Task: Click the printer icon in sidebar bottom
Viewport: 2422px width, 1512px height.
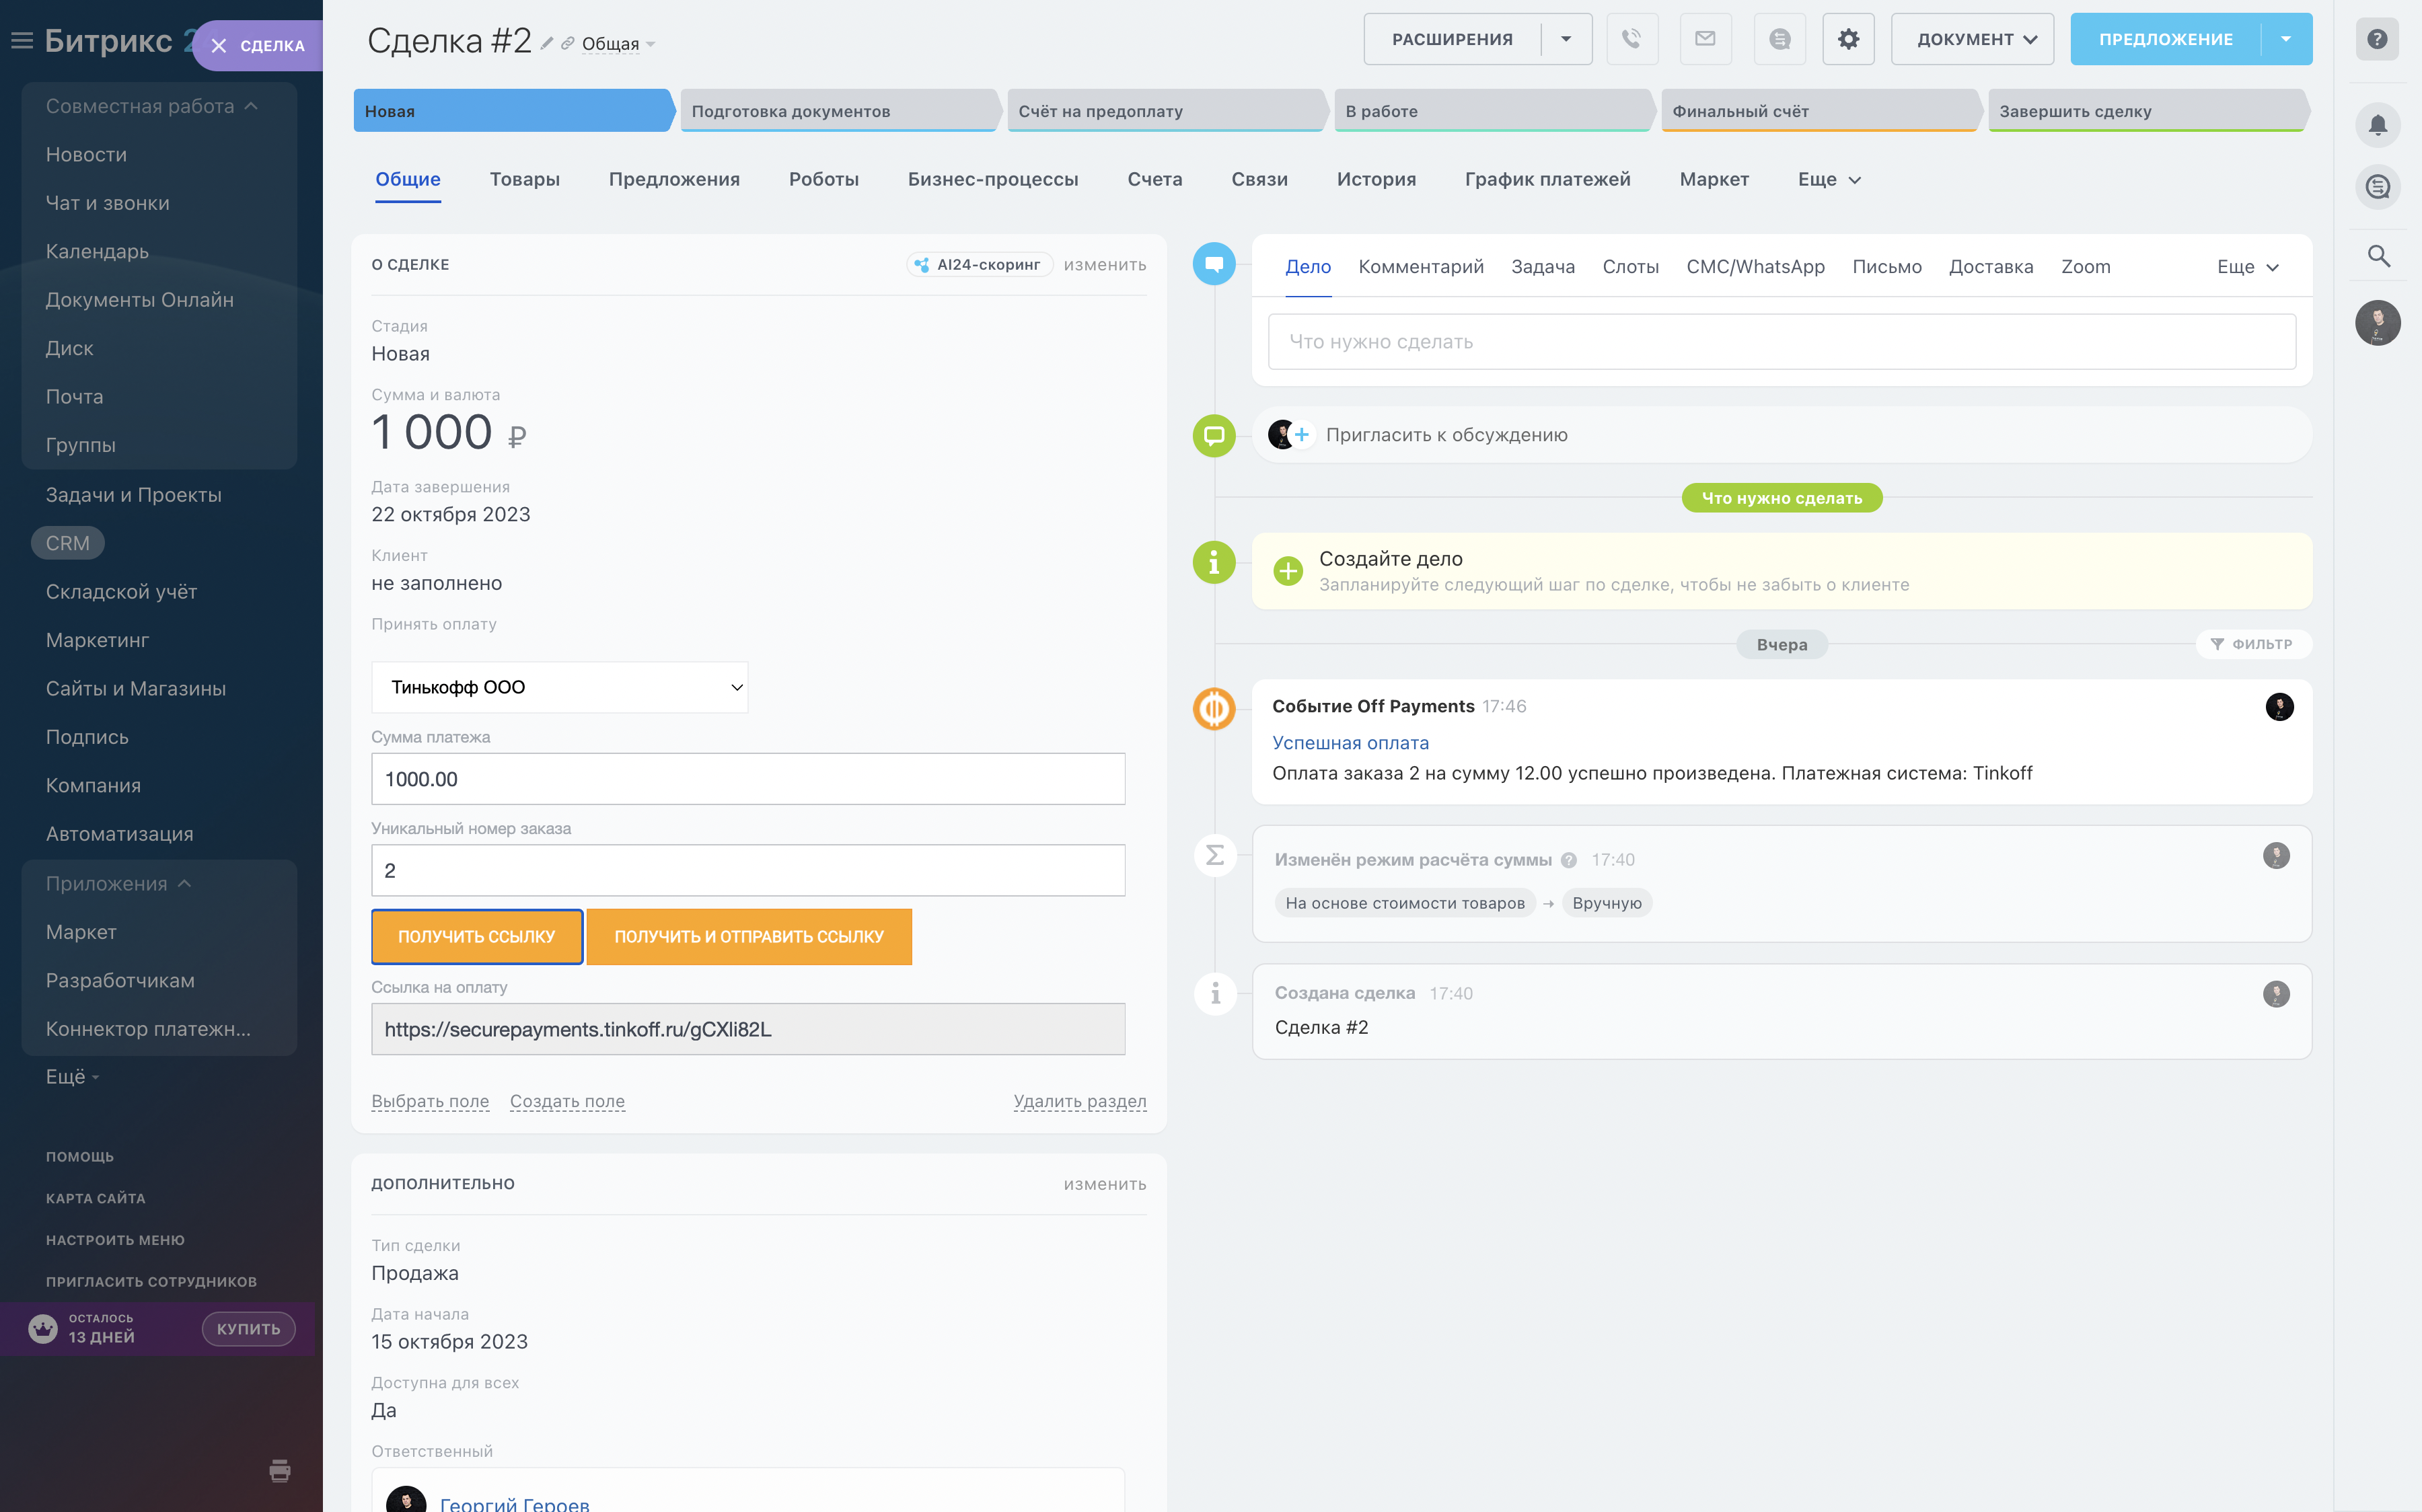Action: pyautogui.click(x=280, y=1470)
